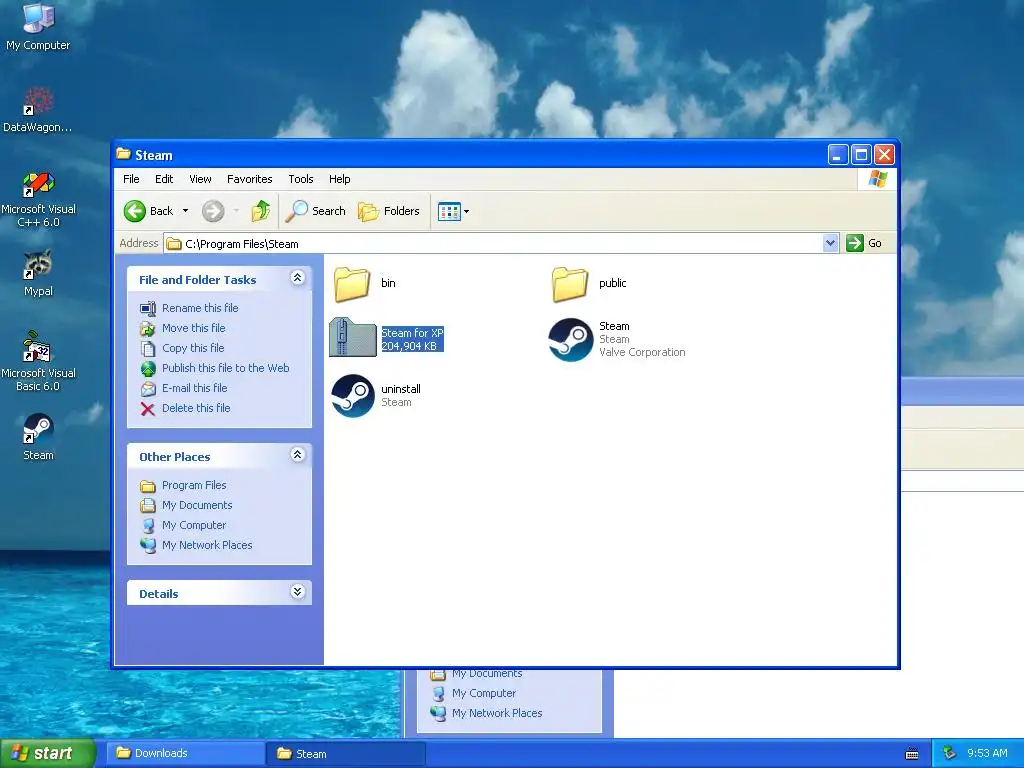Maximize the Steam window
Viewport: 1024px width, 768px height.
pos(861,155)
